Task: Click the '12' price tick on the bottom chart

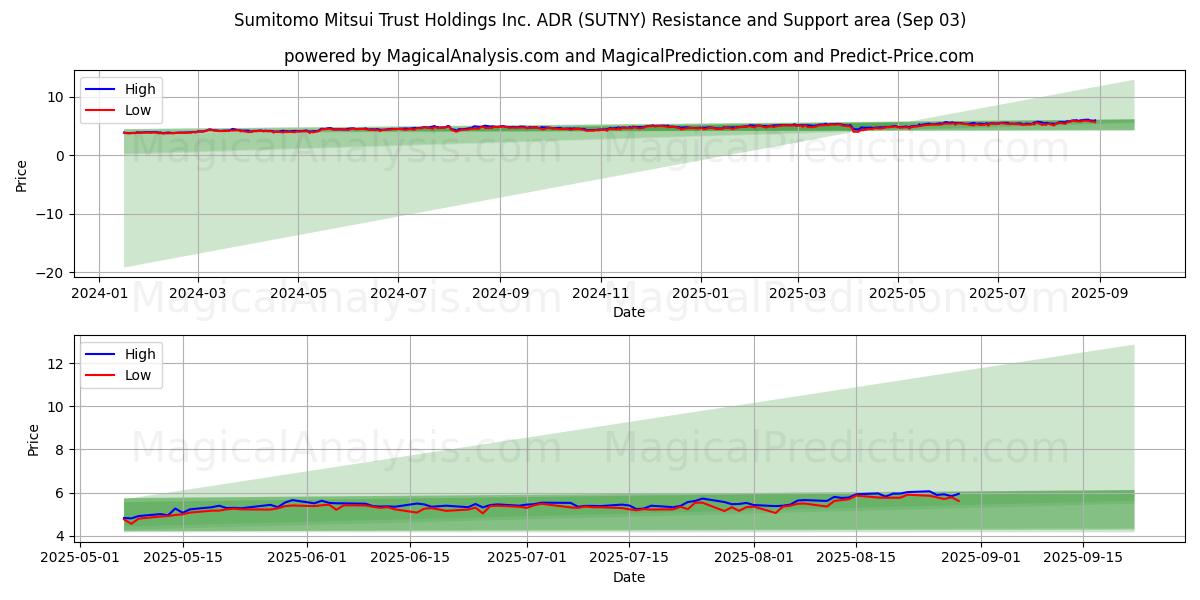Action: tap(58, 364)
